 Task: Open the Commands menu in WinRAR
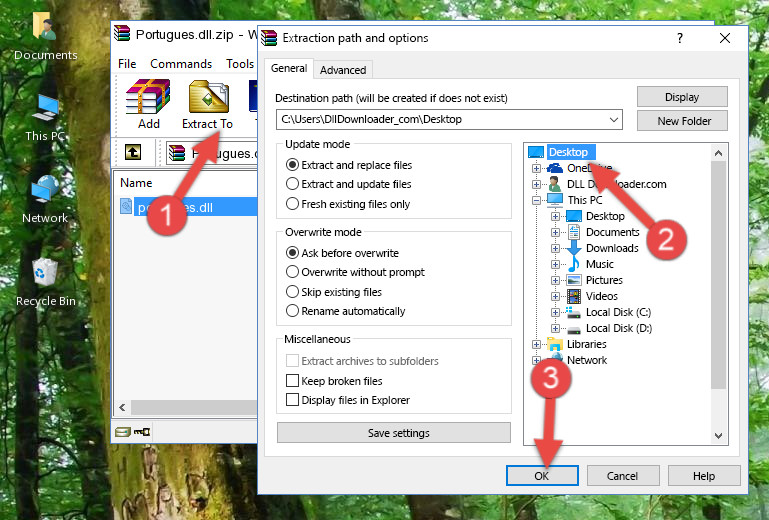[x=181, y=64]
